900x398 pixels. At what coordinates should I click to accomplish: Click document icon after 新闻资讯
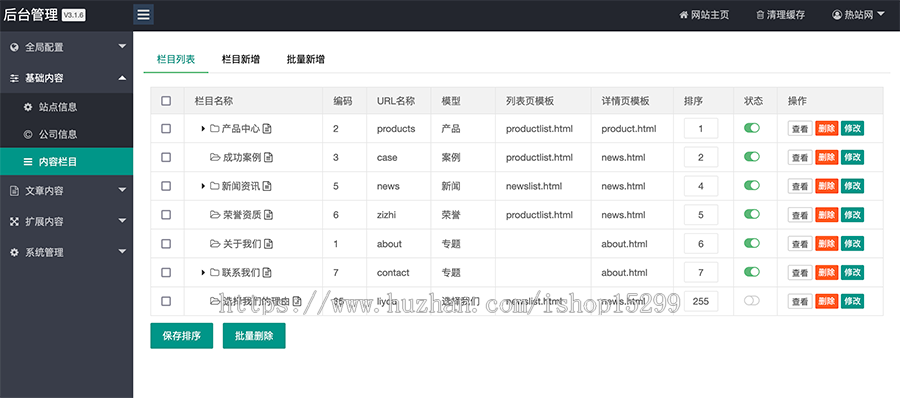point(267,186)
